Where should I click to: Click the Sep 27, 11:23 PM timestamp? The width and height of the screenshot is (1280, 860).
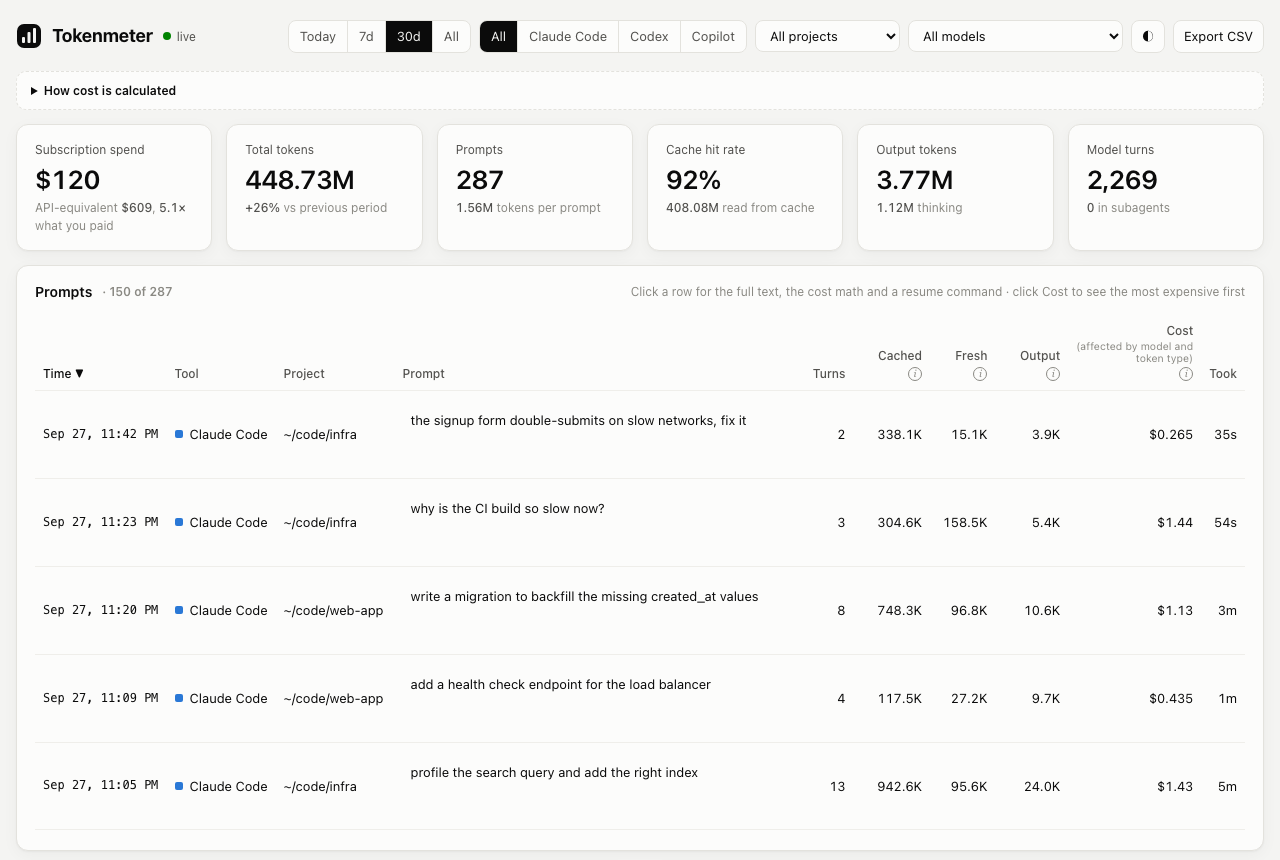click(x=100, y=522)
